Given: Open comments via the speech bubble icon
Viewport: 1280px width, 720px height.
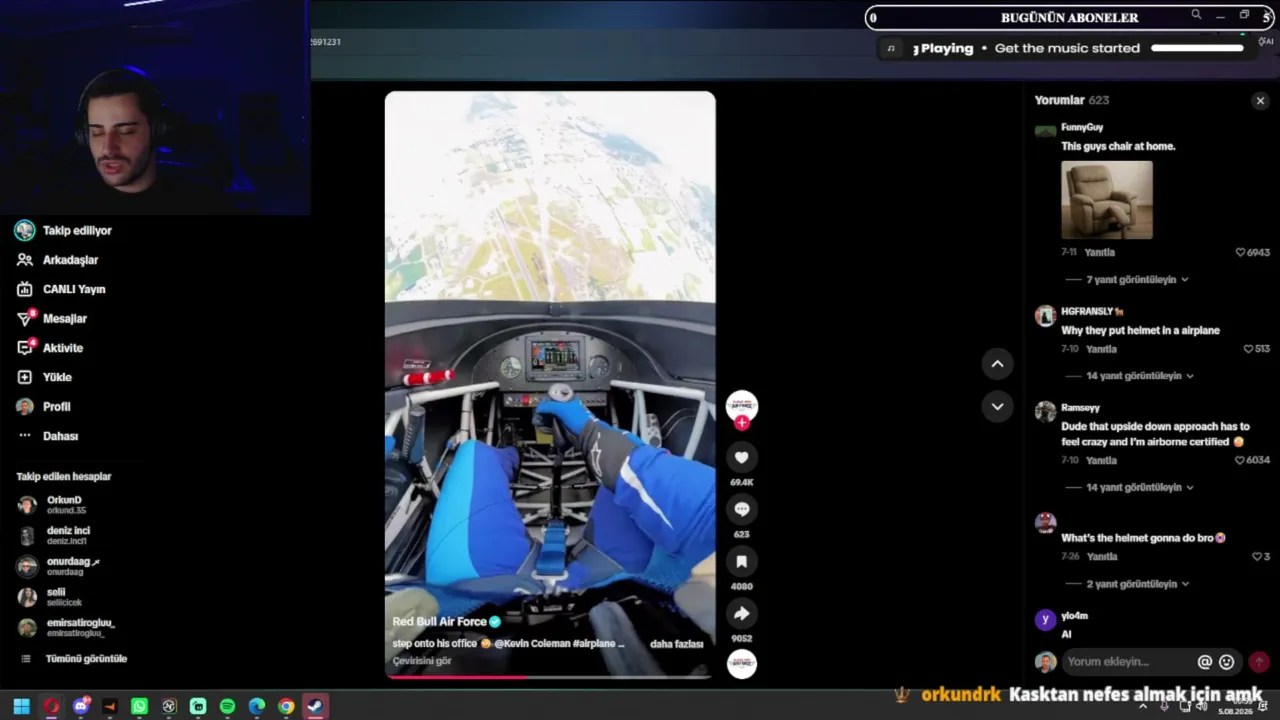Looking at the screenshot, I should click(x=741, y=510).
